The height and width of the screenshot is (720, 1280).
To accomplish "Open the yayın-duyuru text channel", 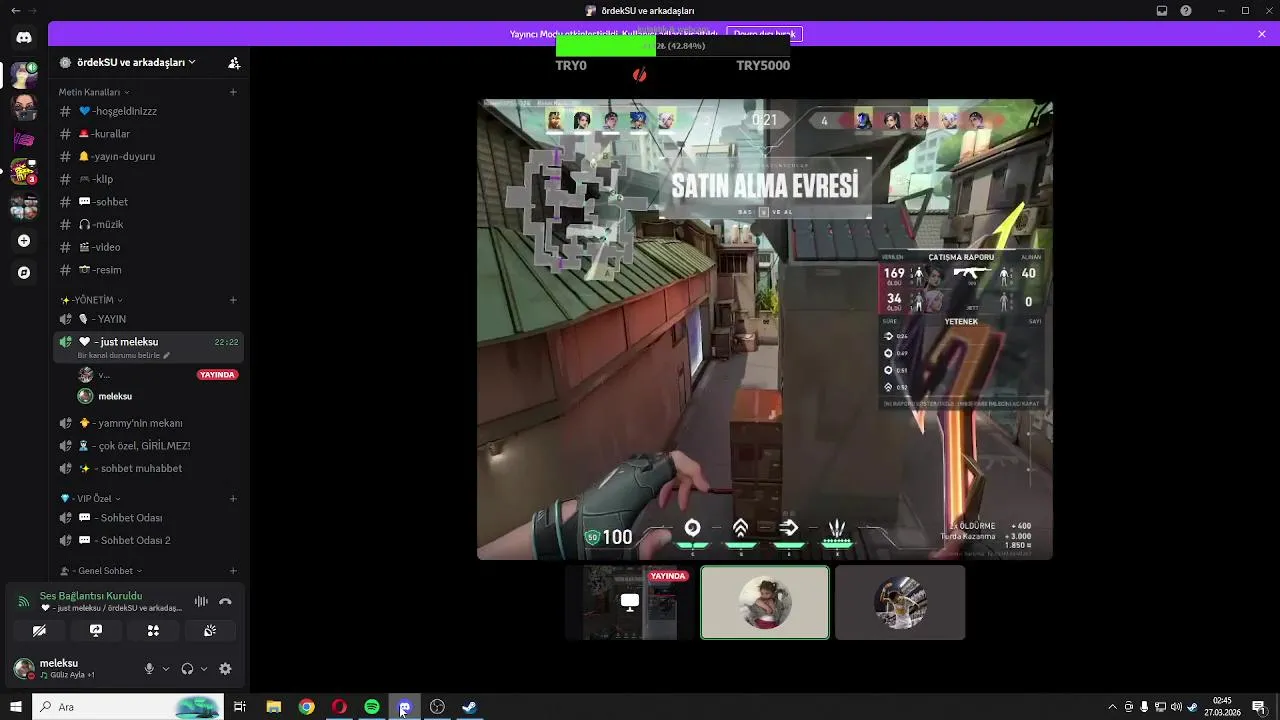I will 148,157.
